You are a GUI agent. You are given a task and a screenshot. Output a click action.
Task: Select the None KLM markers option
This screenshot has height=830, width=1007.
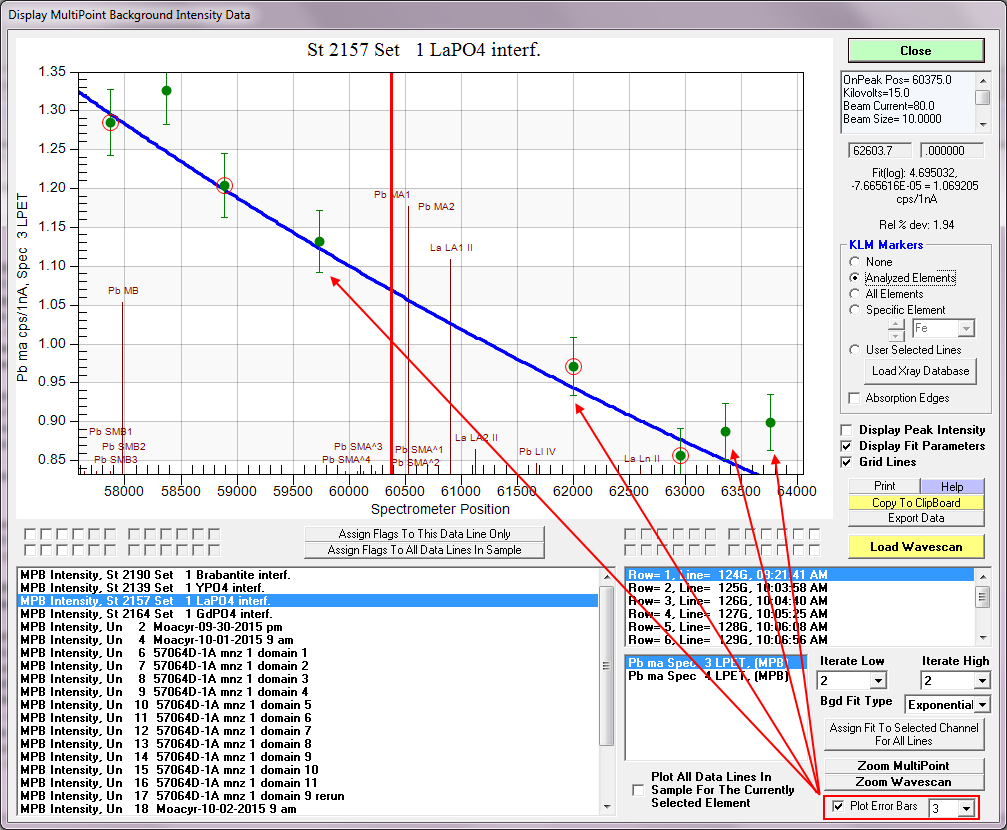[x=854, y=262]
